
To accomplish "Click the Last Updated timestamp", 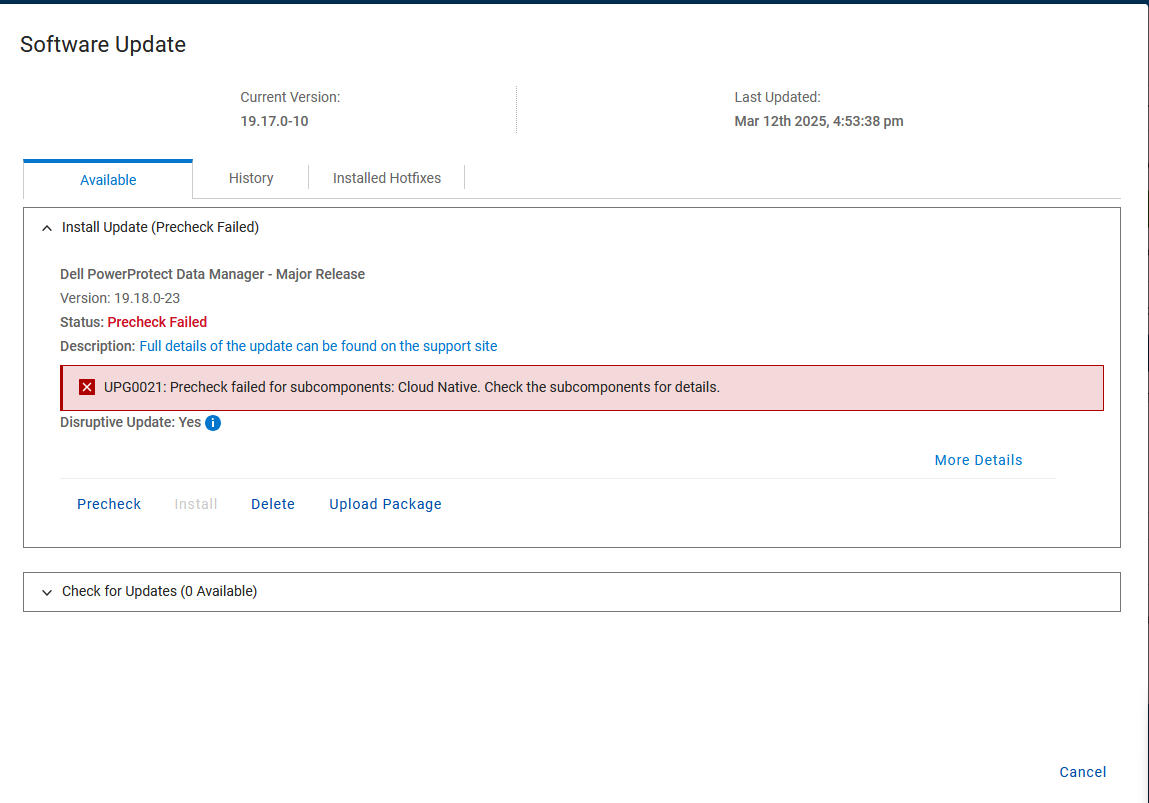I will click(818, 121).
